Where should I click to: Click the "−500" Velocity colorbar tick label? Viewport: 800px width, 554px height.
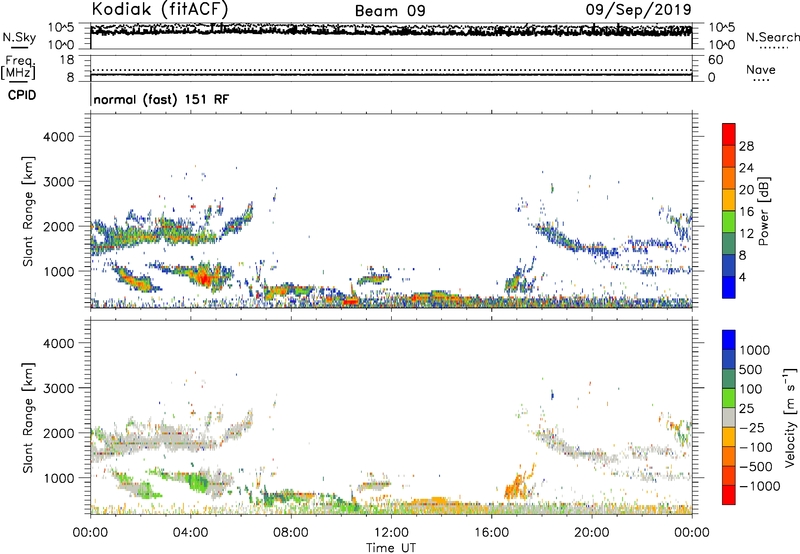tap(756, 467)
